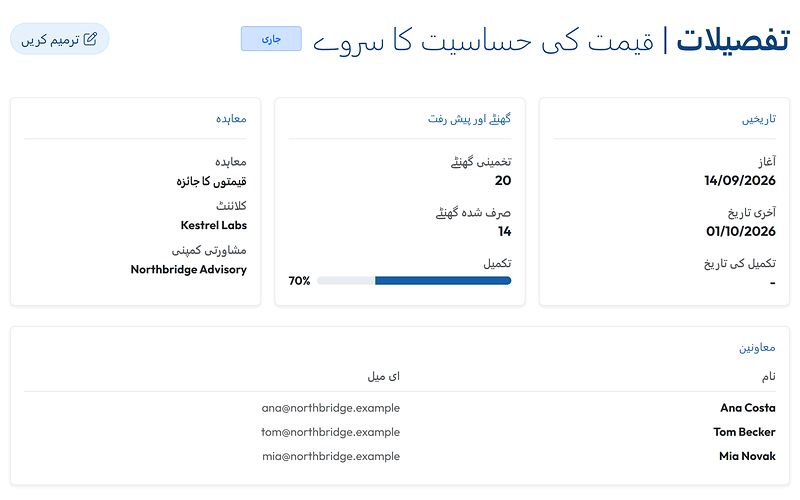The image size is (800, 500).
Task: Click the spent hours value 14
Action: (x=505, y=231)
